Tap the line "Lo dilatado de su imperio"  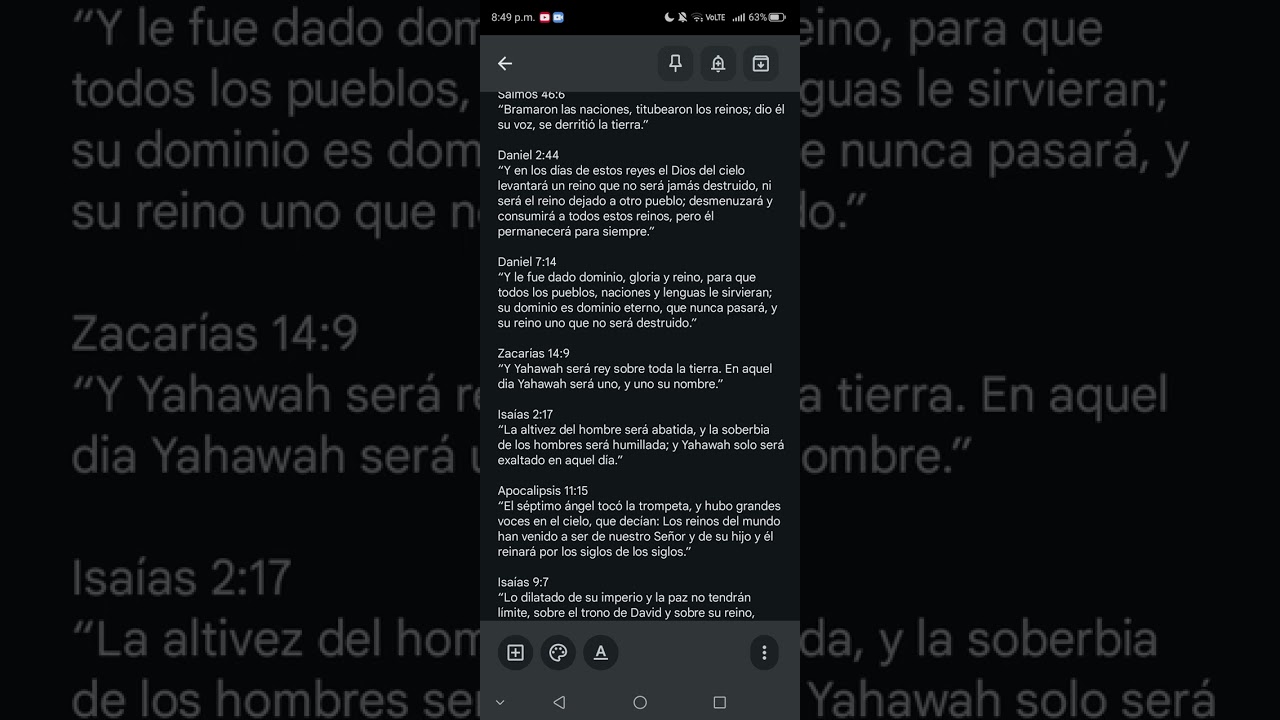point(624,598)
